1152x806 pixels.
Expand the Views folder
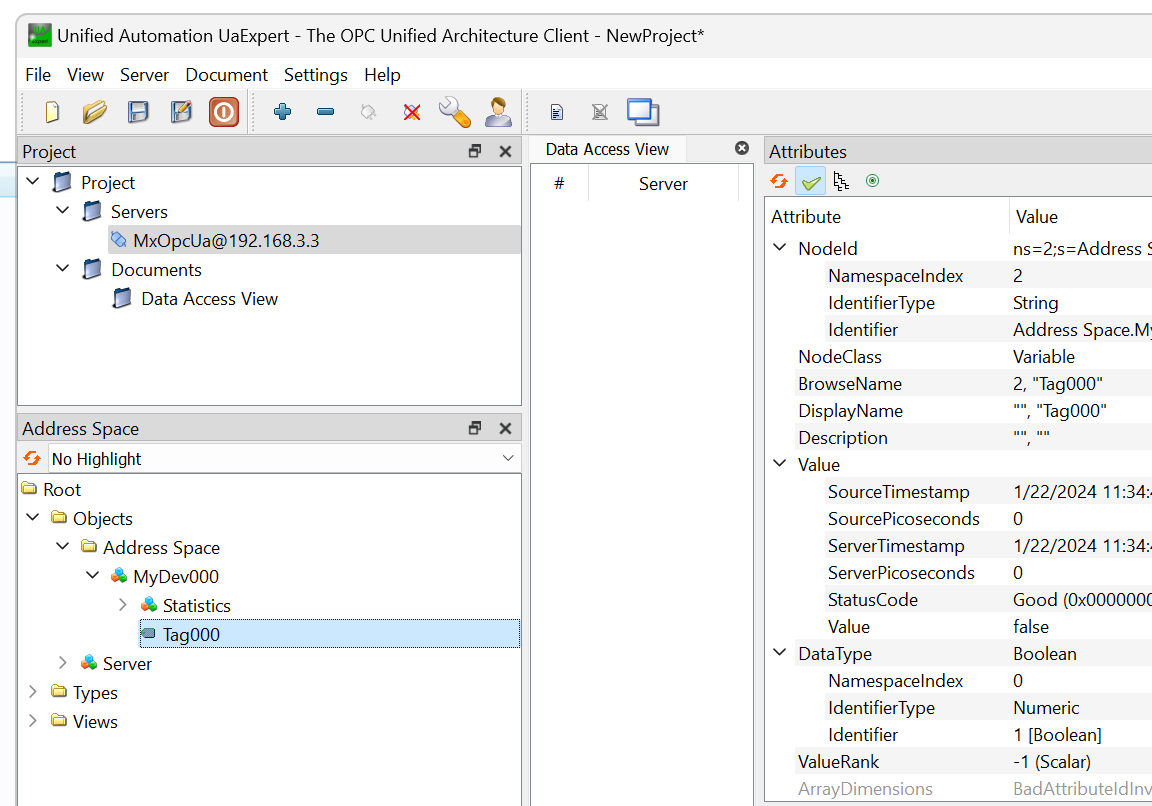coord(32,721)
